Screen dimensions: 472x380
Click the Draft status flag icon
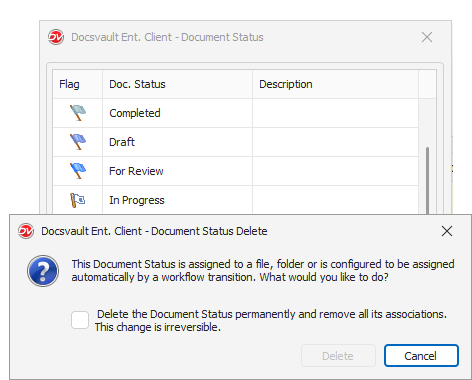(x=78, y=142)
